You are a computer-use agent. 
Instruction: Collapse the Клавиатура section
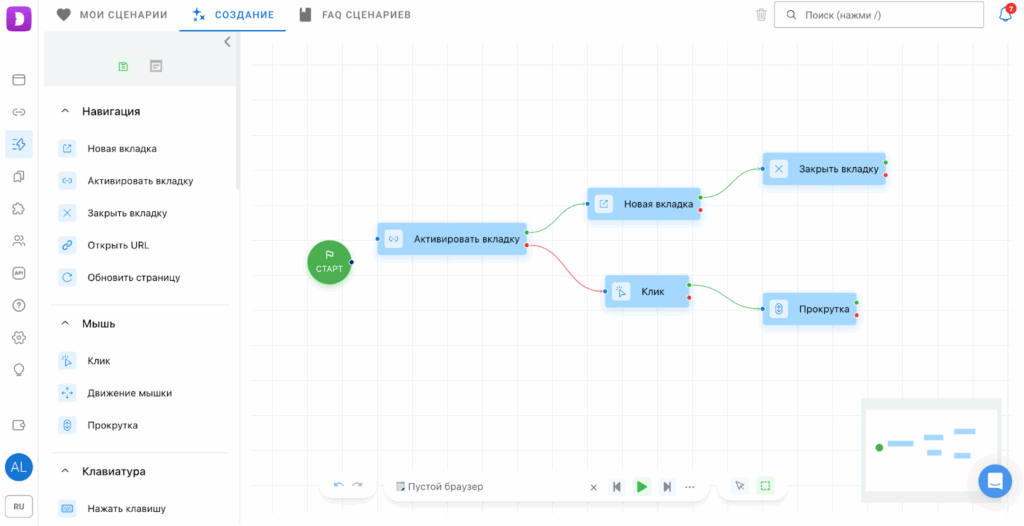pos(66,471)
